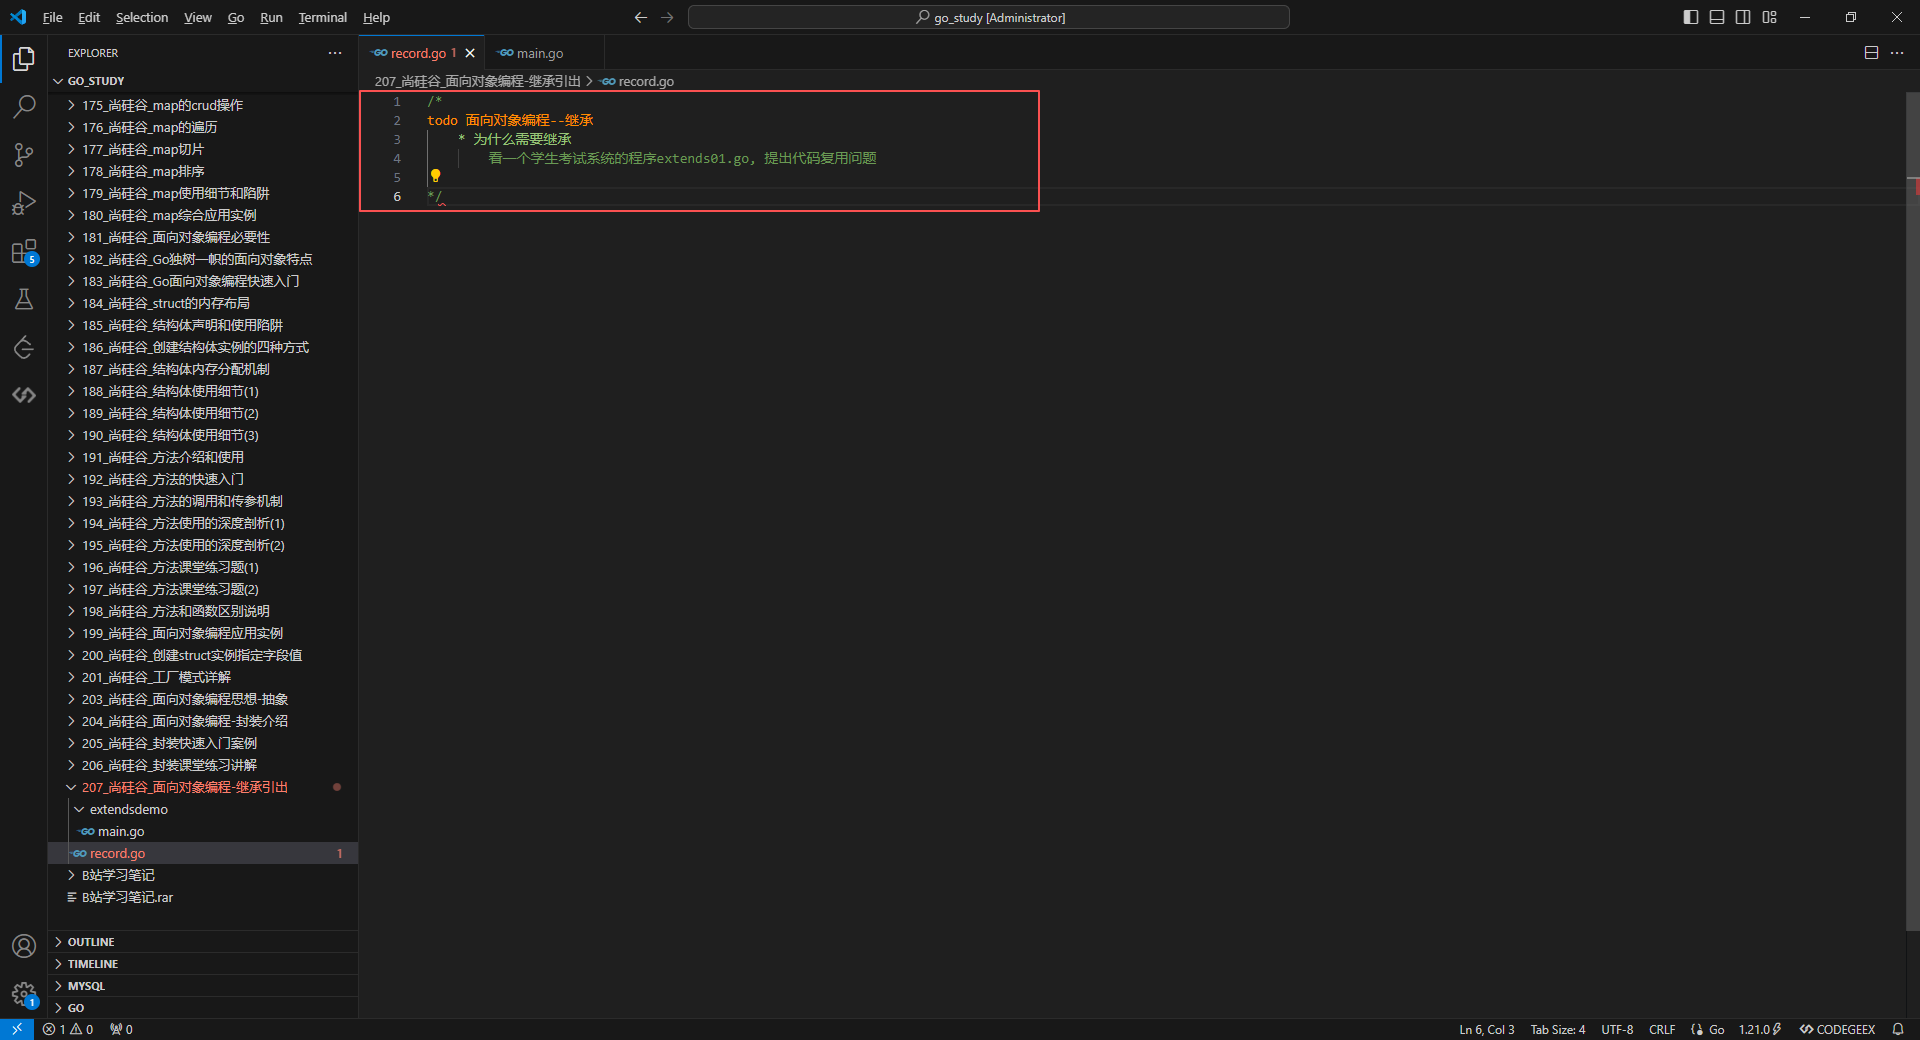Expand the 199_尚硅谷_面向对象编程应用实例 folder
Screen dimensions: 1920x1040
[x=203, y=633]
